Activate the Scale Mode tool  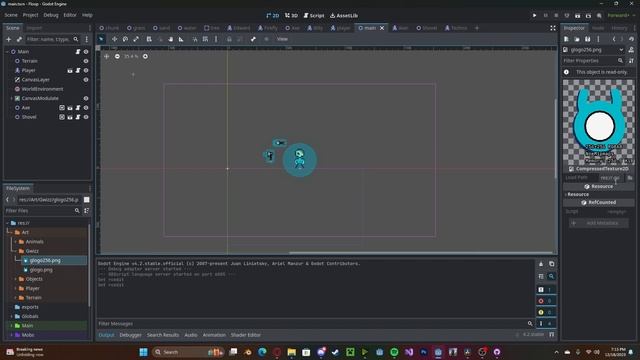(136, 39)
